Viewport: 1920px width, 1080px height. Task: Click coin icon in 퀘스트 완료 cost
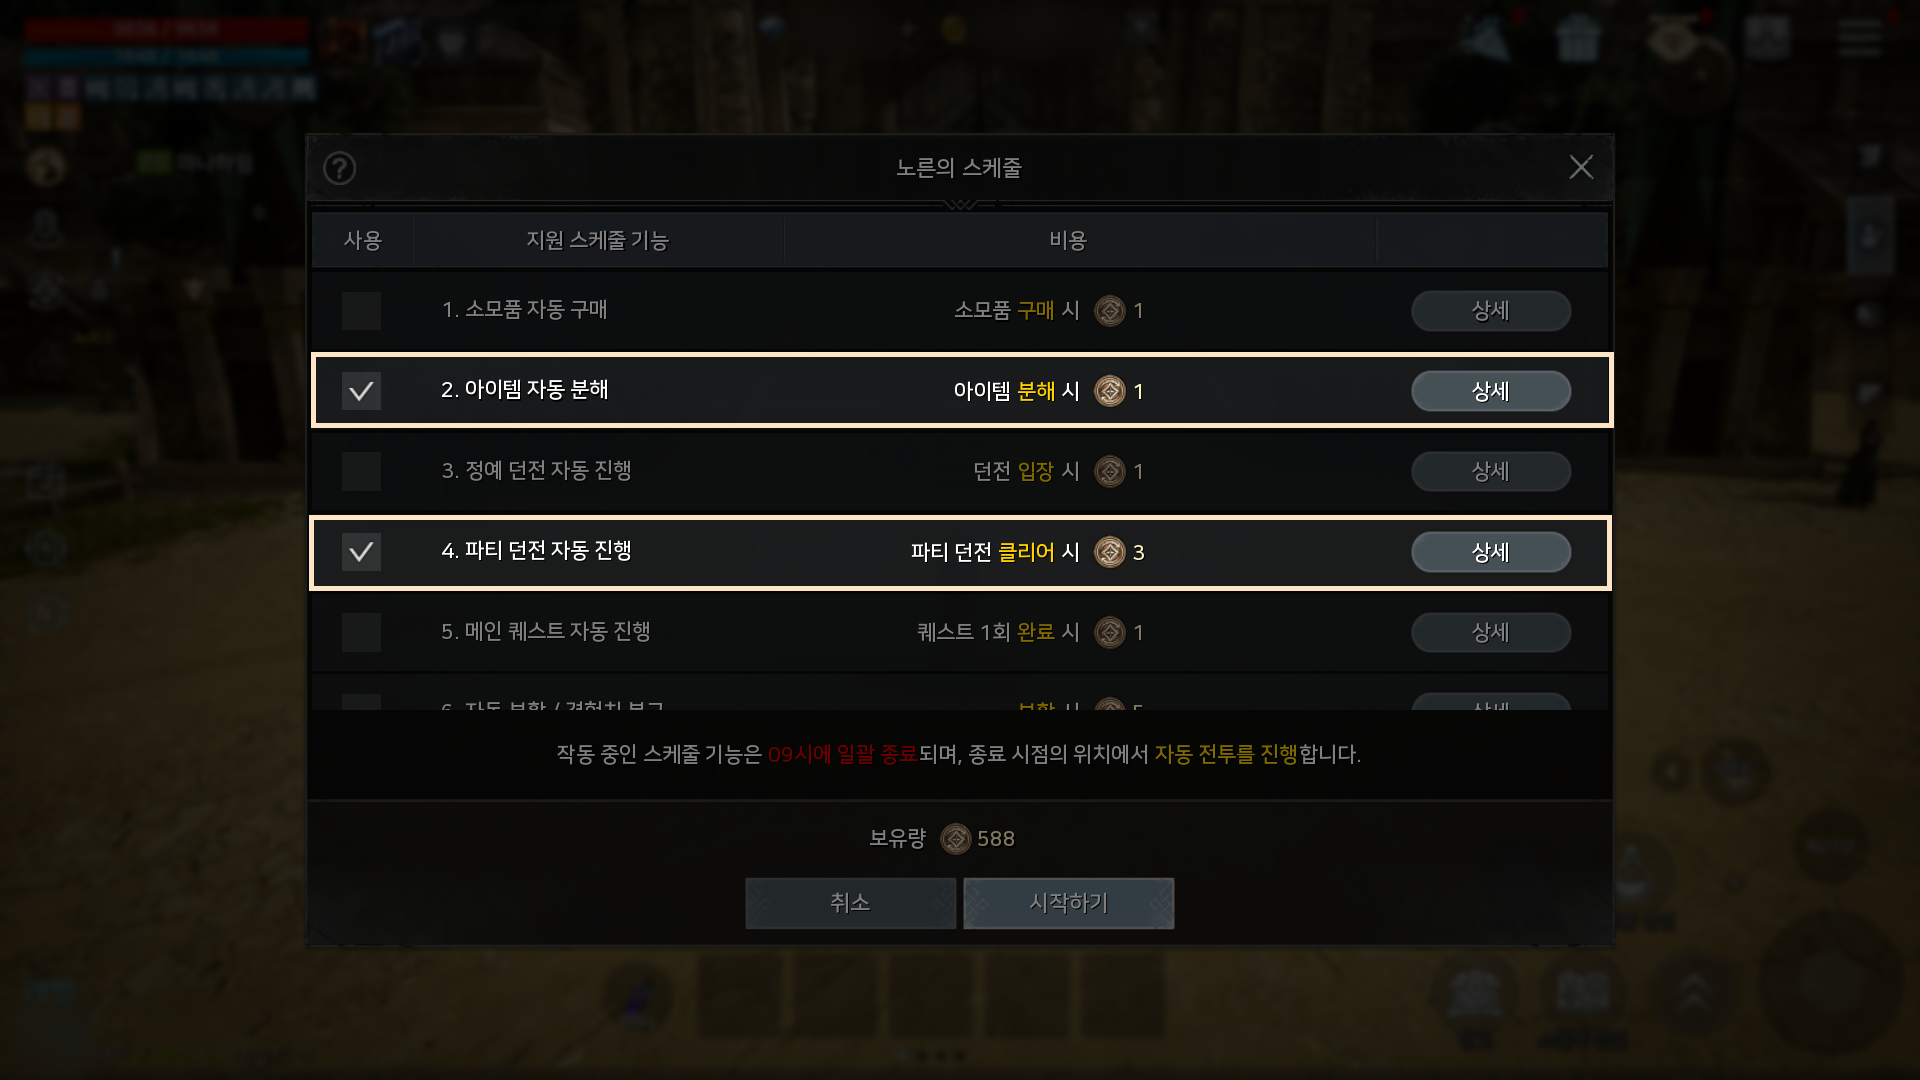[1110, 632]
